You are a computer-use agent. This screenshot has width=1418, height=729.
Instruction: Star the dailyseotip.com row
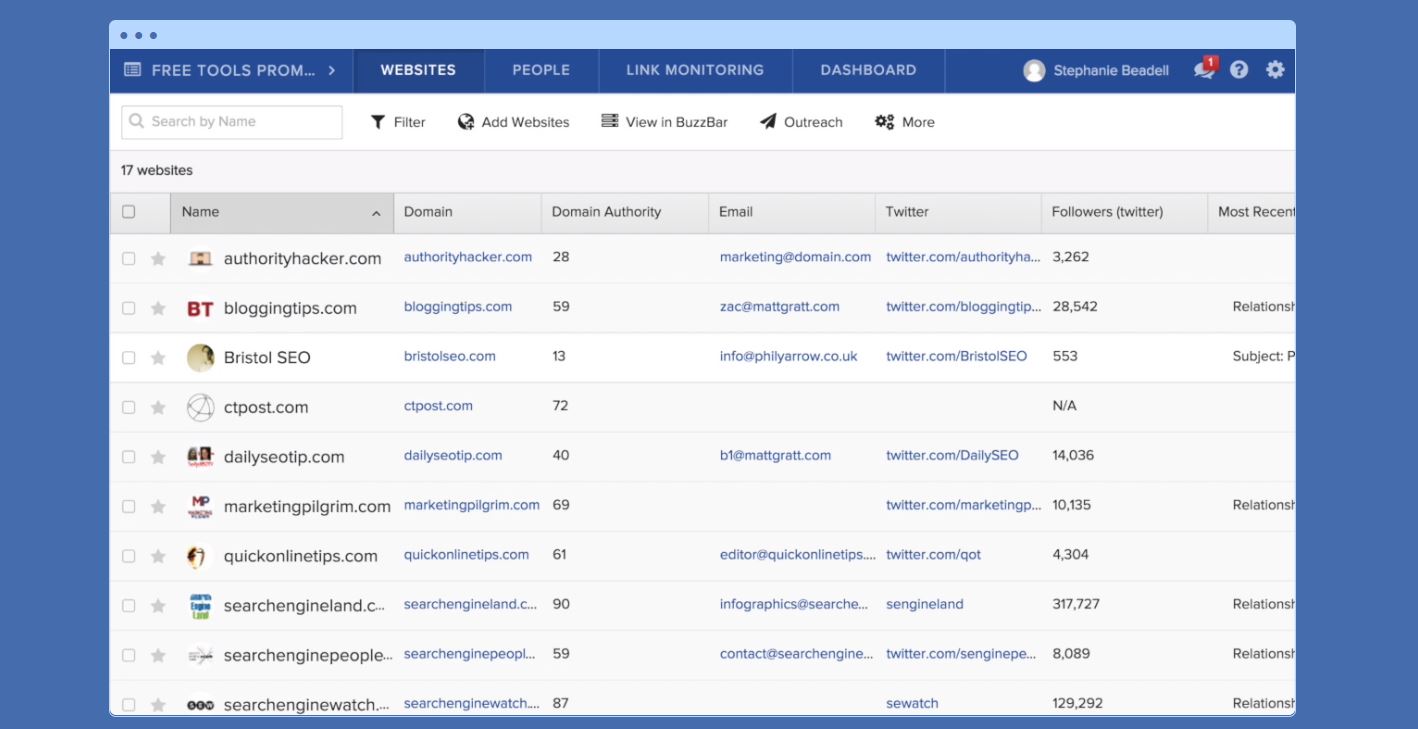pos(158,457)
